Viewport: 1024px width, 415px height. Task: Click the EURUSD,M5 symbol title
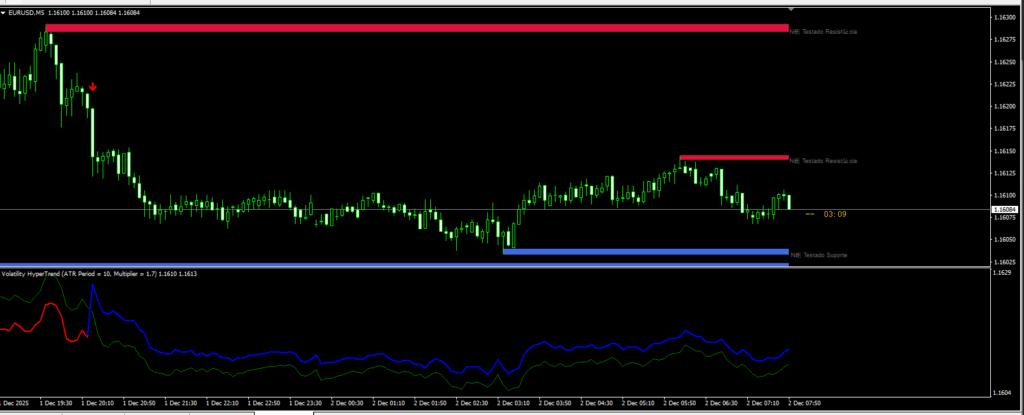(27, 13)
